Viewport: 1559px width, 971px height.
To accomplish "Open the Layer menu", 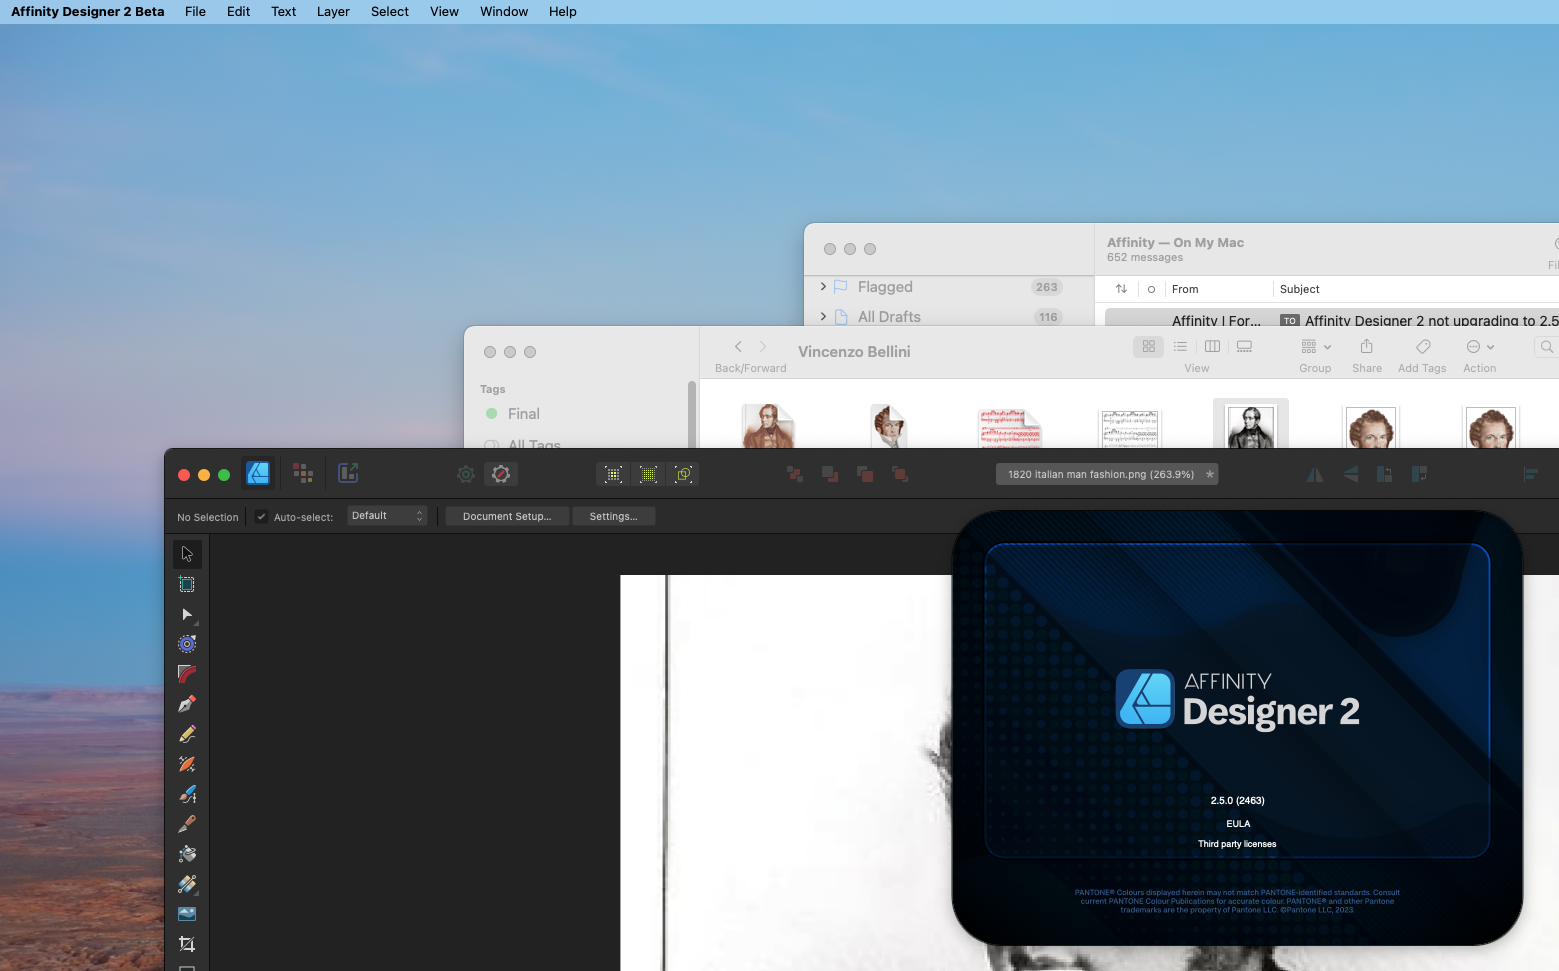I will (333, 11).
